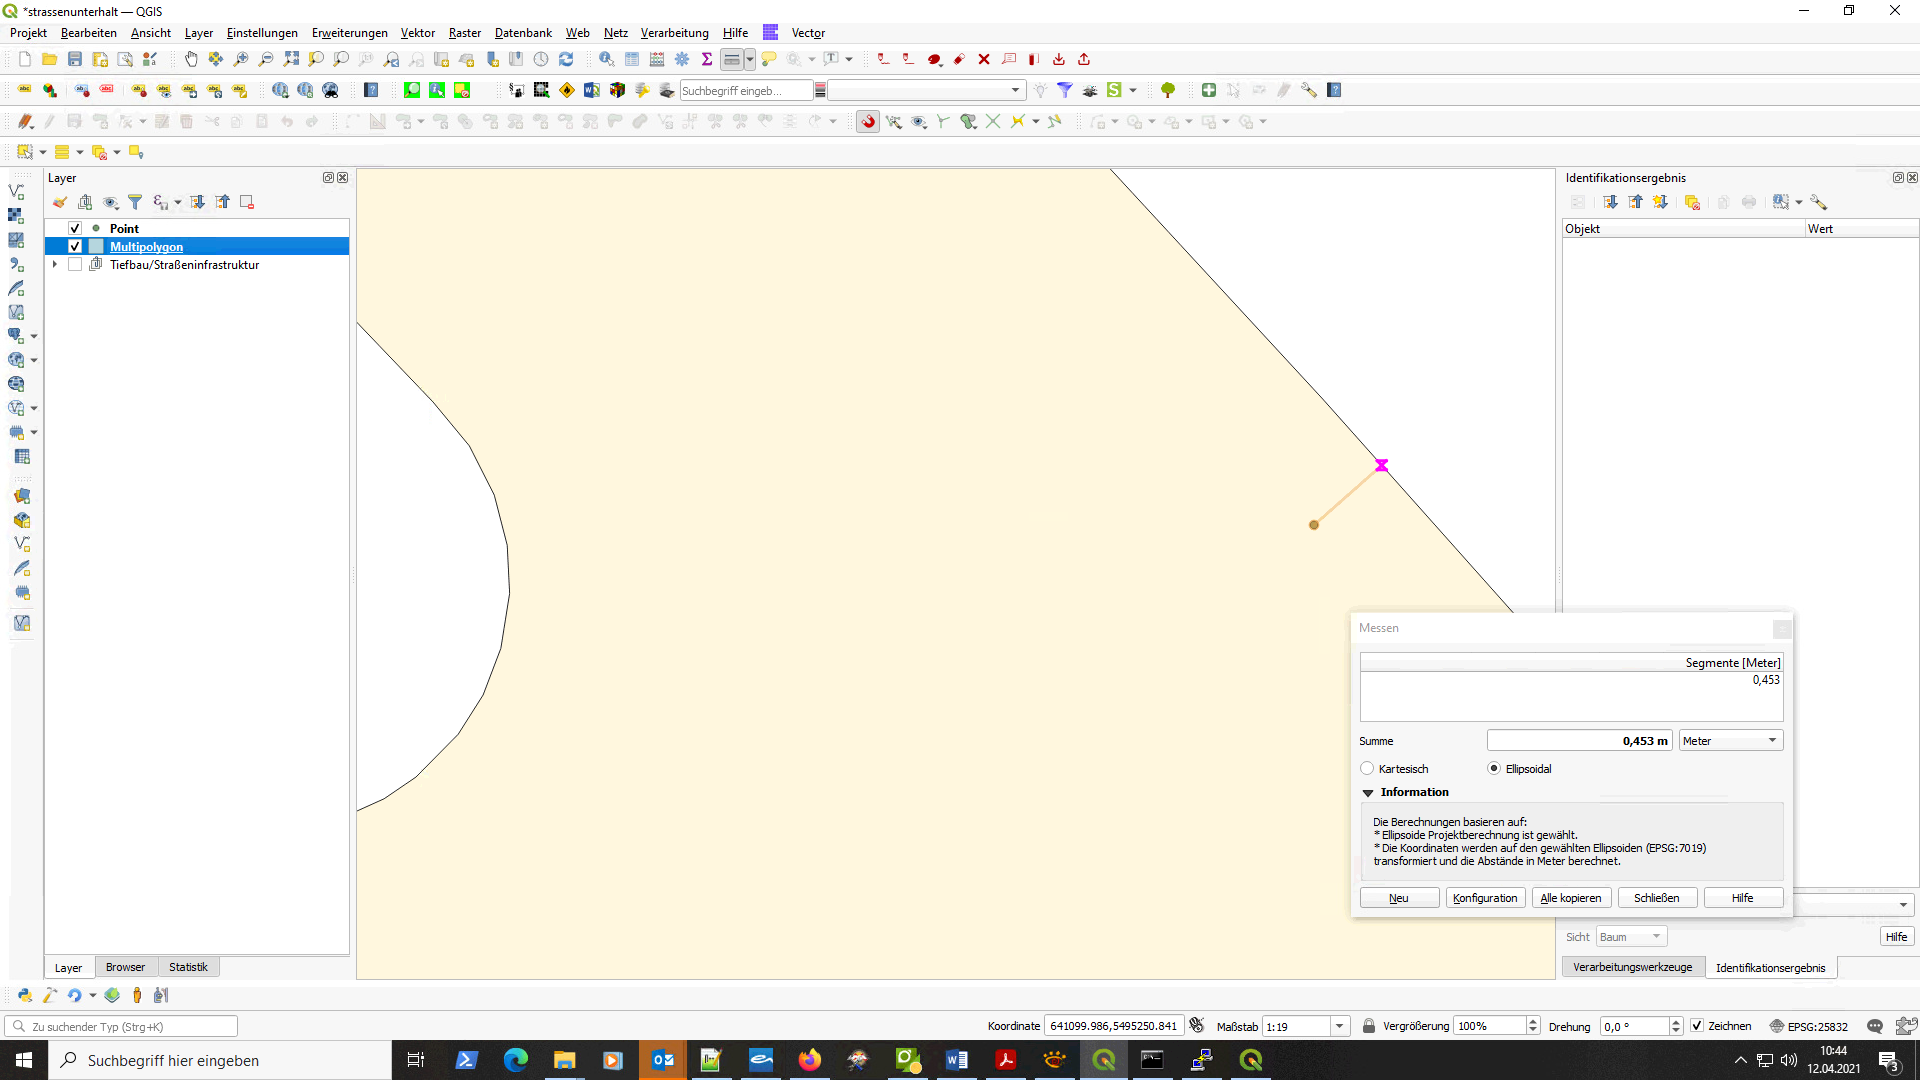Switch to the Statistik tab
The width and height of the screenshot is (1920, 1080).
pos(188,967)
